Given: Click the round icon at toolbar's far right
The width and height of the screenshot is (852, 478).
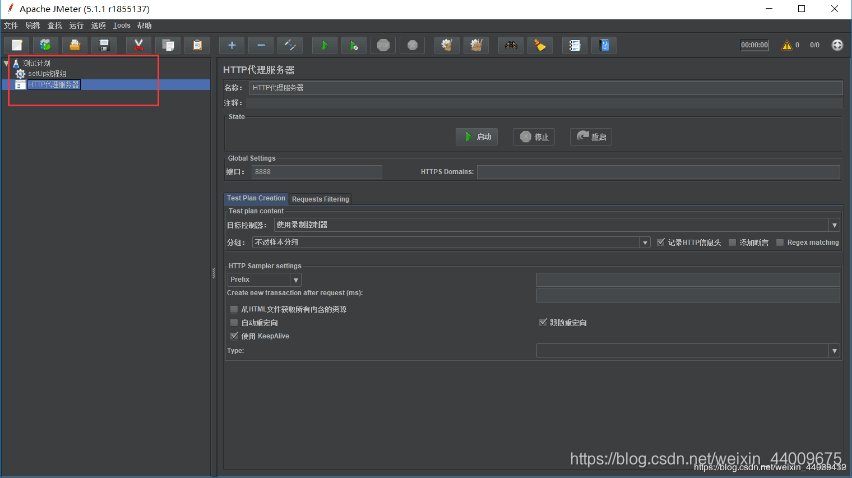Looking at the screenshot, I should tap(837, 45).
